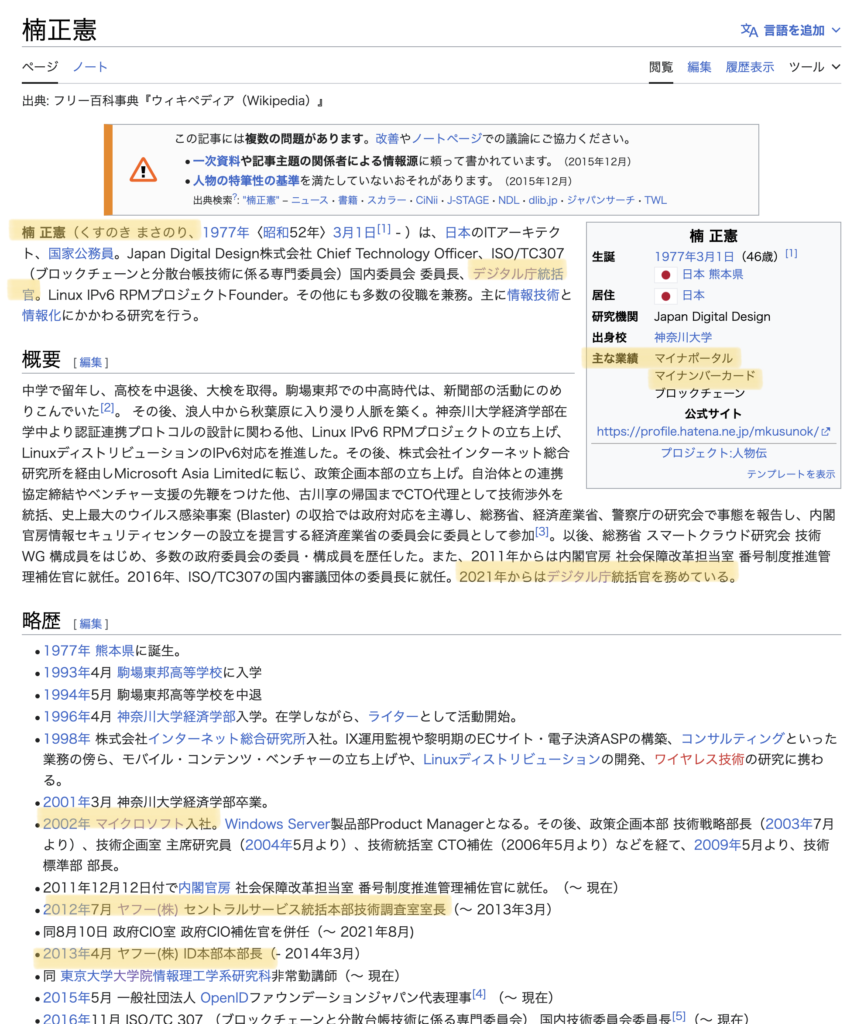Screen dimensions: 864x1024
Task: Click the 2012年 link in 略歴
Action: [x=66, y=909]
